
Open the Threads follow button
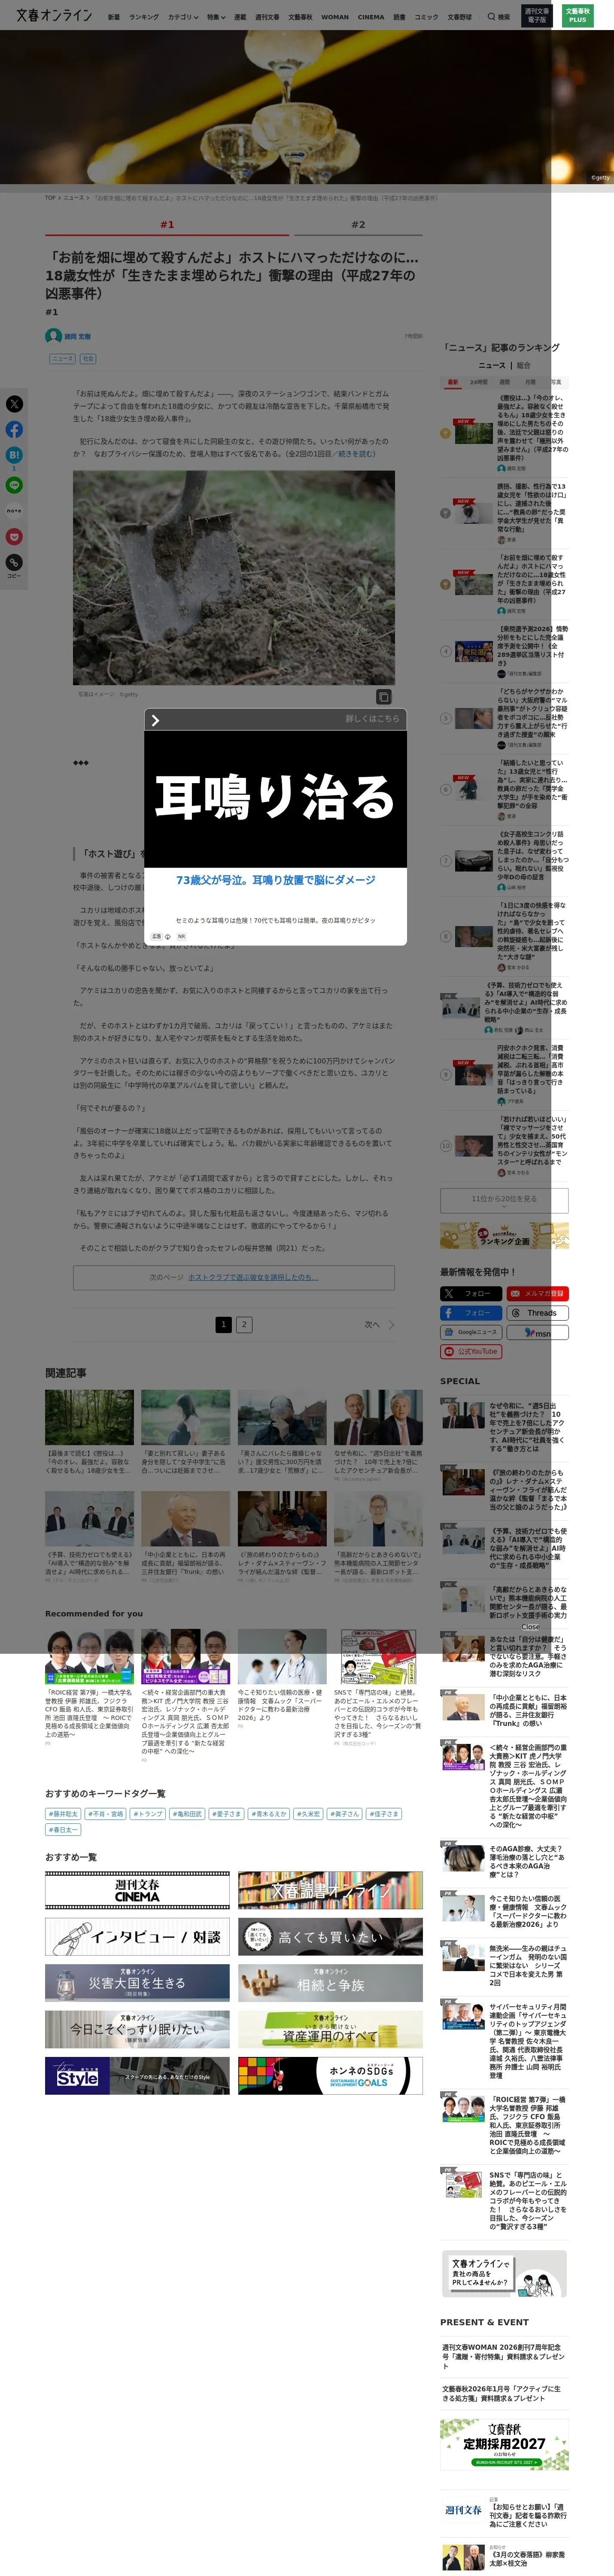[537, 1313]
